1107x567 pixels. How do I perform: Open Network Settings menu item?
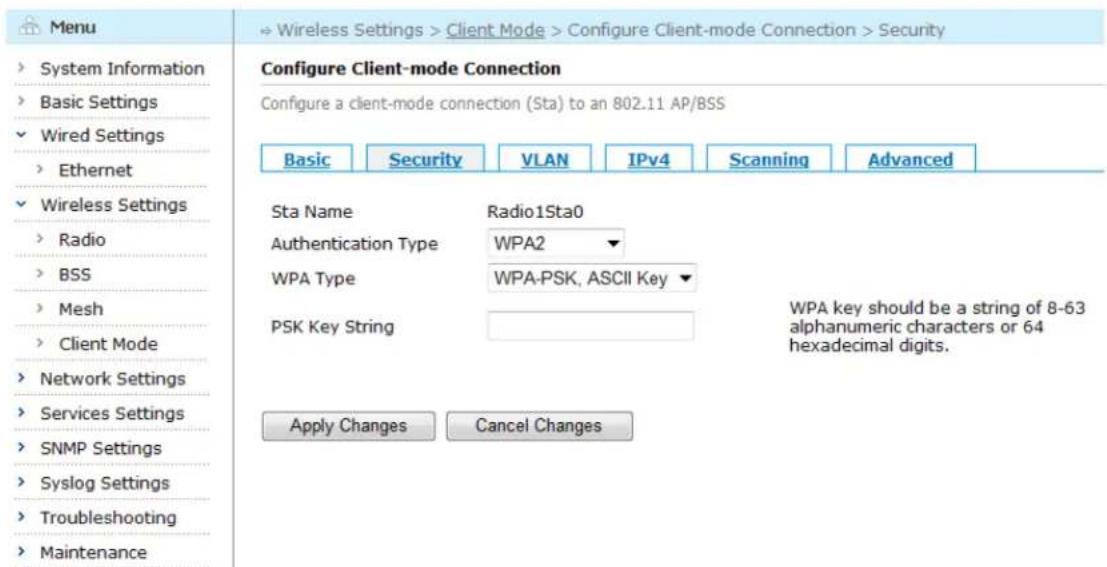coord(113,378)
